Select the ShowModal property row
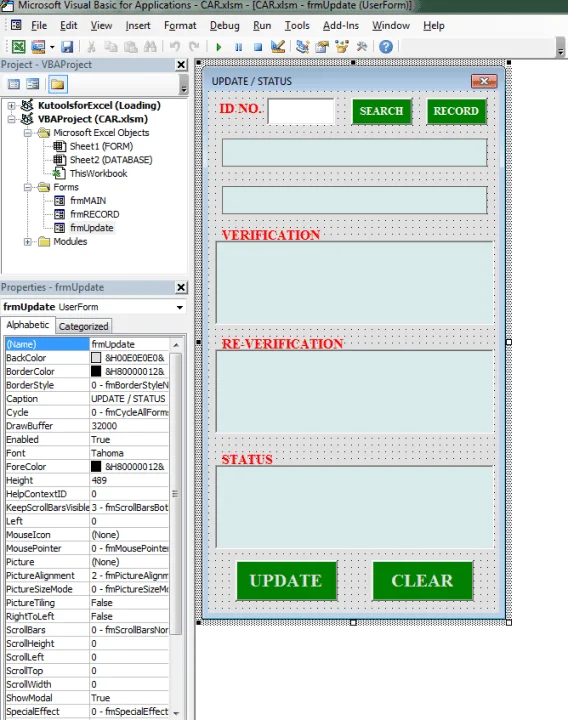The width and height of the screenshot is (568, 720). pyautogui.click(x=87, y=698)
